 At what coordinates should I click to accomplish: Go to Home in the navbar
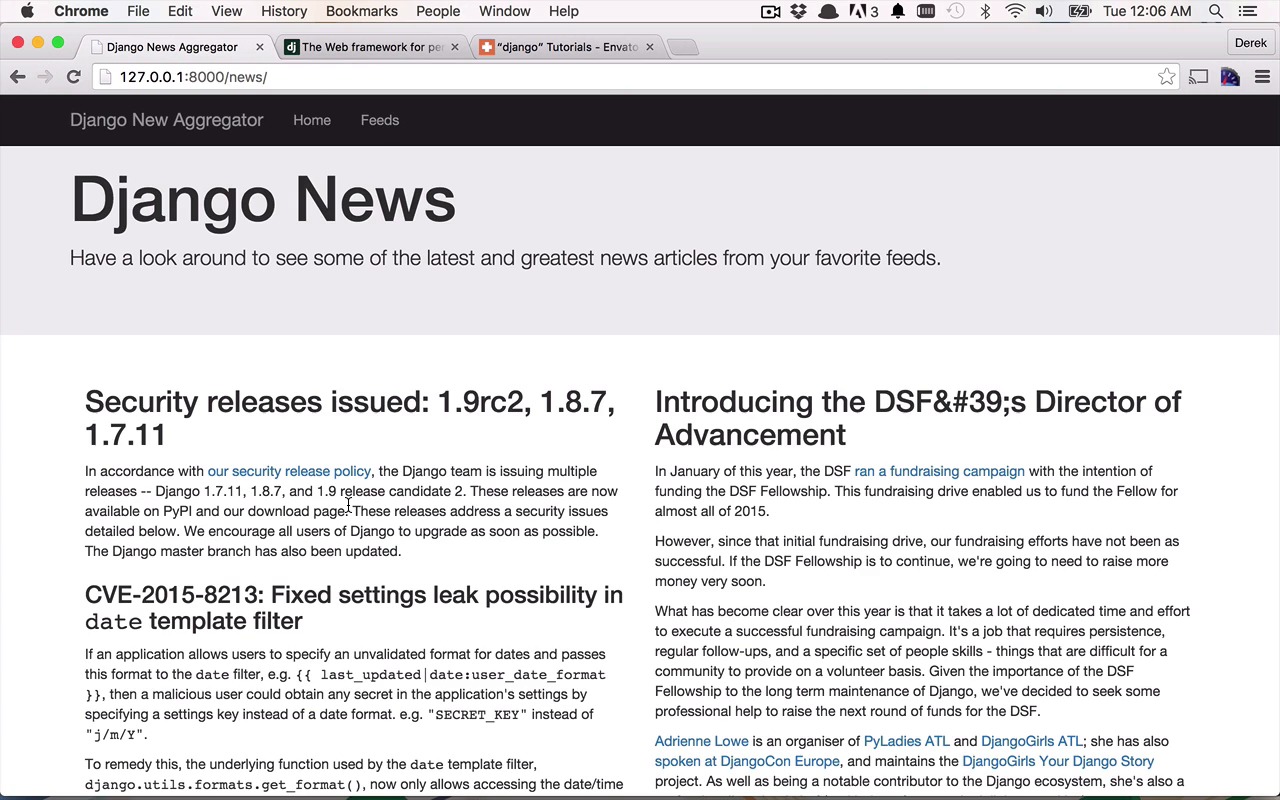[312, 120]
